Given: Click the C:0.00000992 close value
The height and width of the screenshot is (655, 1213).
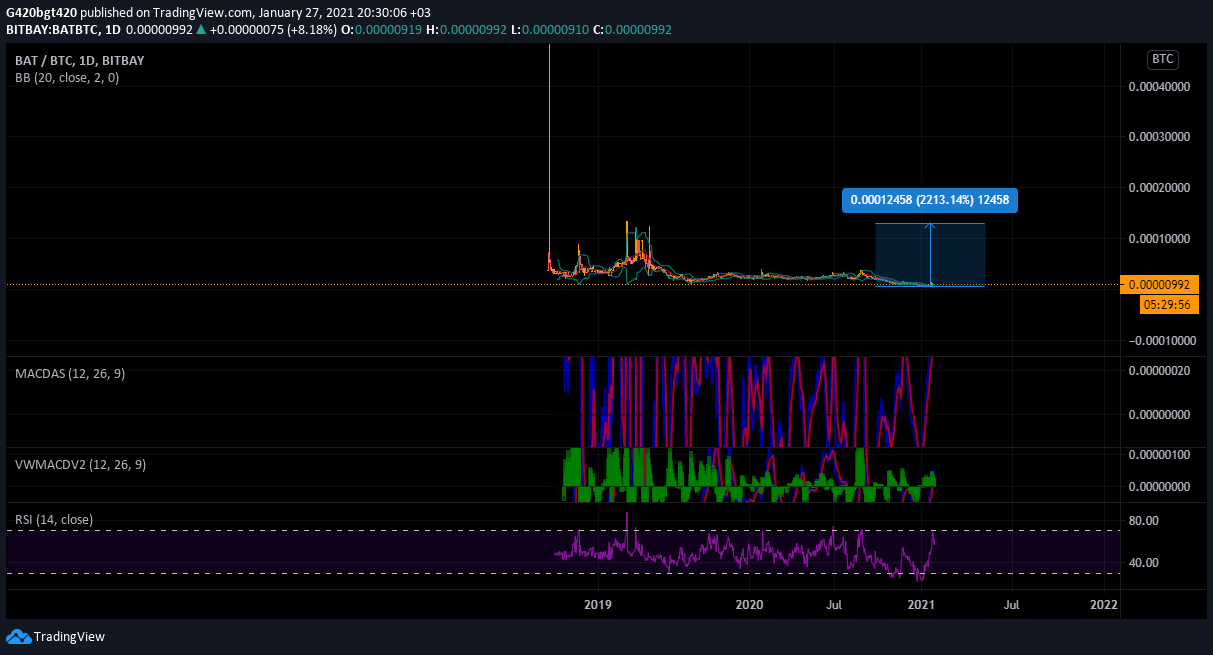Looking at the screenshot, I should pyautogui.click(x=633, y=30).
